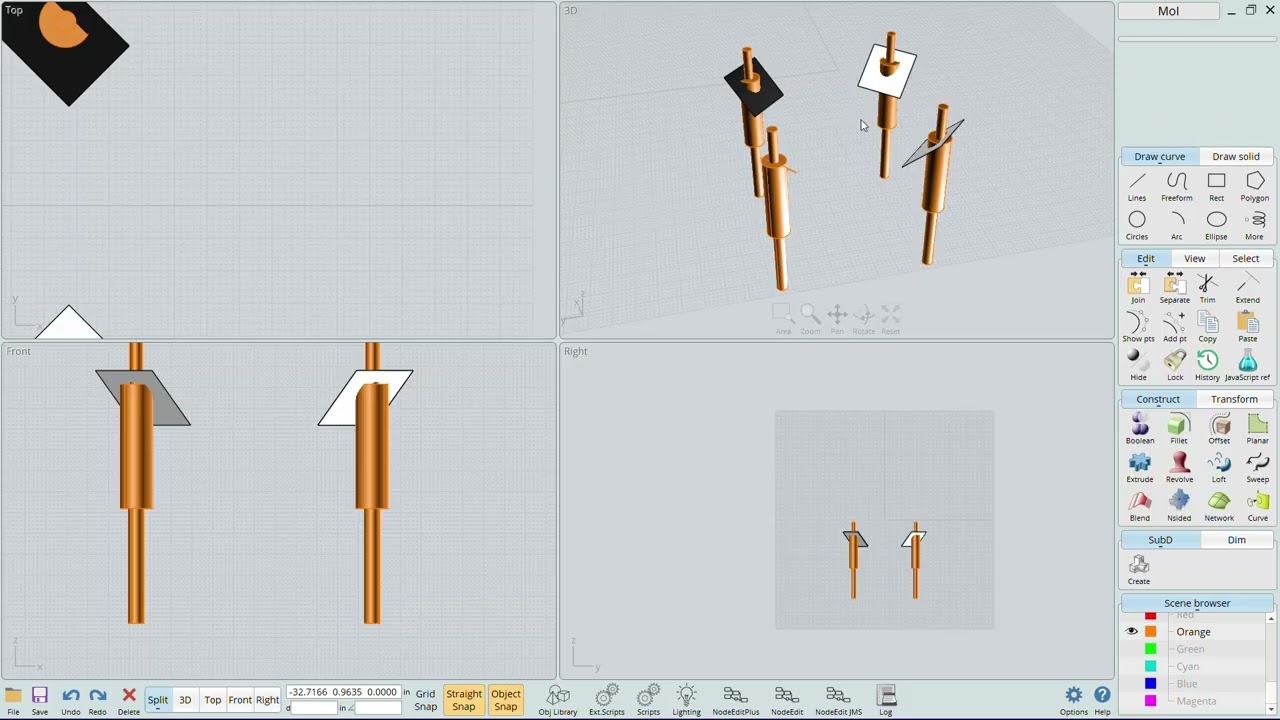Screen dimensions: 1280x720
Task: Click the SubD Create tool
Action: [x=1139, y=571]
